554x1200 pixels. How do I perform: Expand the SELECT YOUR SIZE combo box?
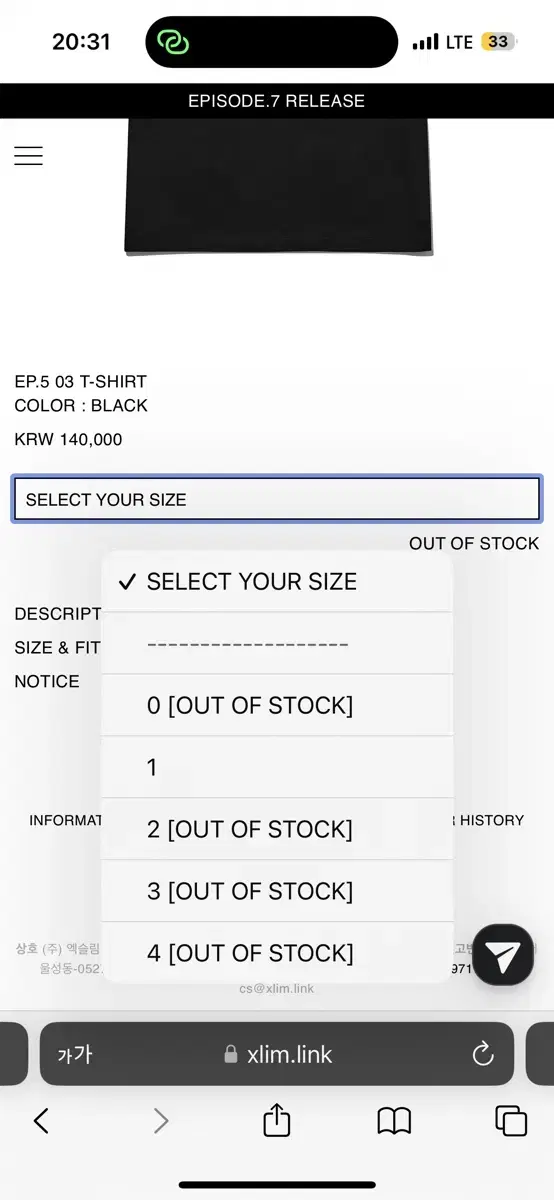[x=277, y=499]
